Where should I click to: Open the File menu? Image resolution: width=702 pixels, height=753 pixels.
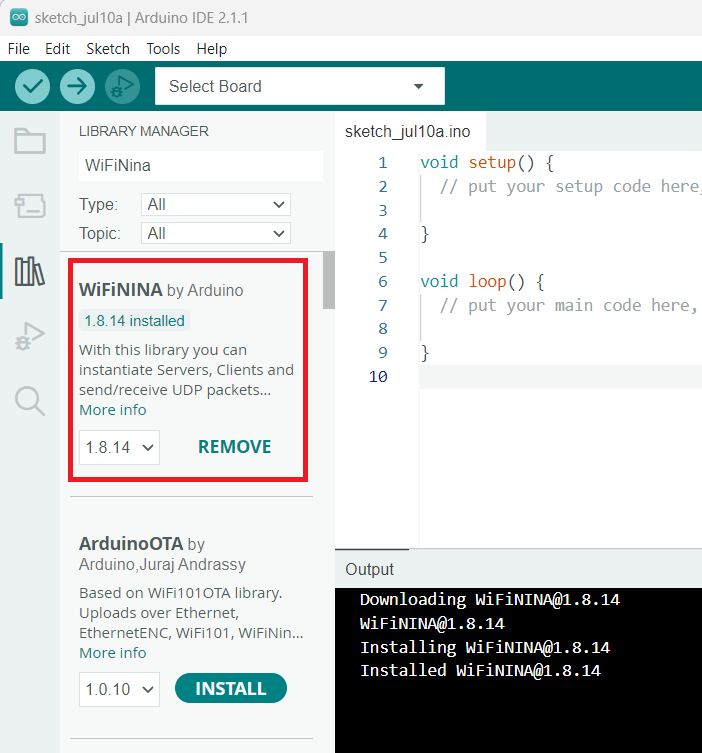coord(19,49)
